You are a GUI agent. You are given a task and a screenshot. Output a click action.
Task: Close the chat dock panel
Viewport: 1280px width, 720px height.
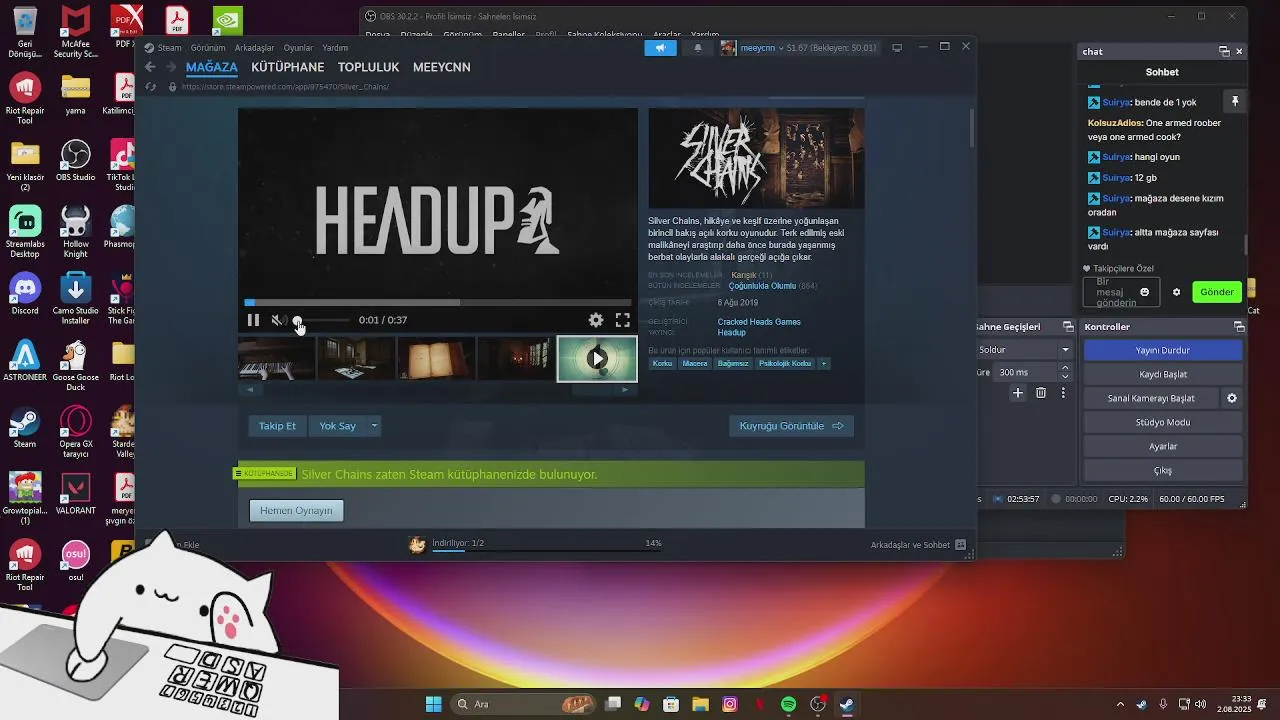pos(1239,51)
